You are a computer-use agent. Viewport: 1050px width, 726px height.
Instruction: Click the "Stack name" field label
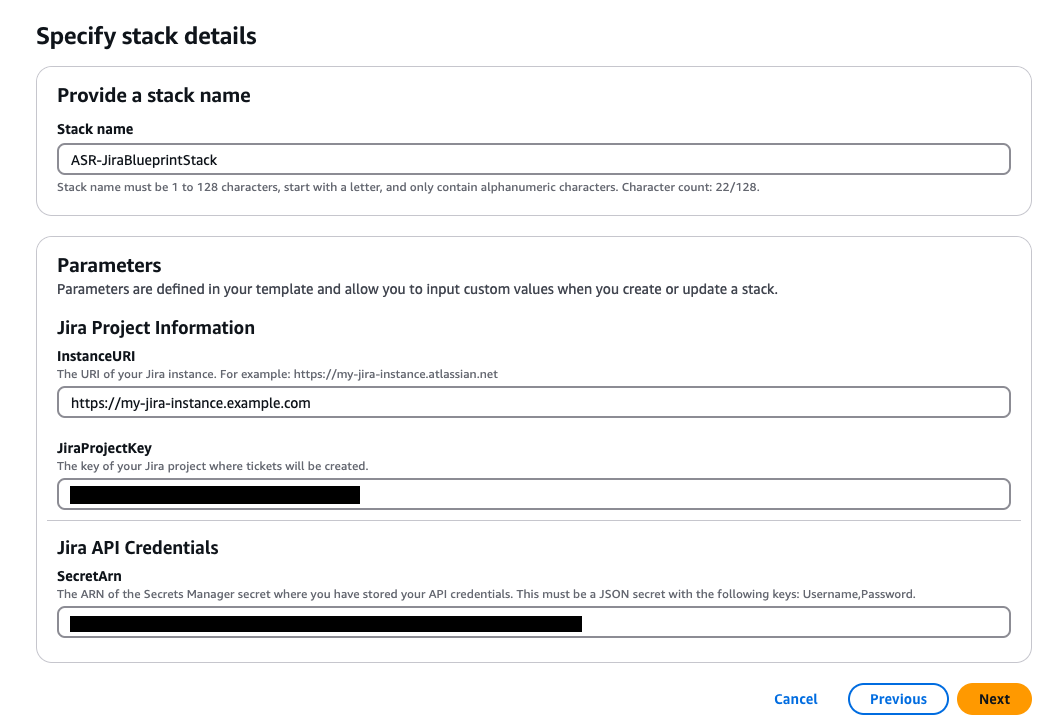pyautogui.click(x=95, y=129)
